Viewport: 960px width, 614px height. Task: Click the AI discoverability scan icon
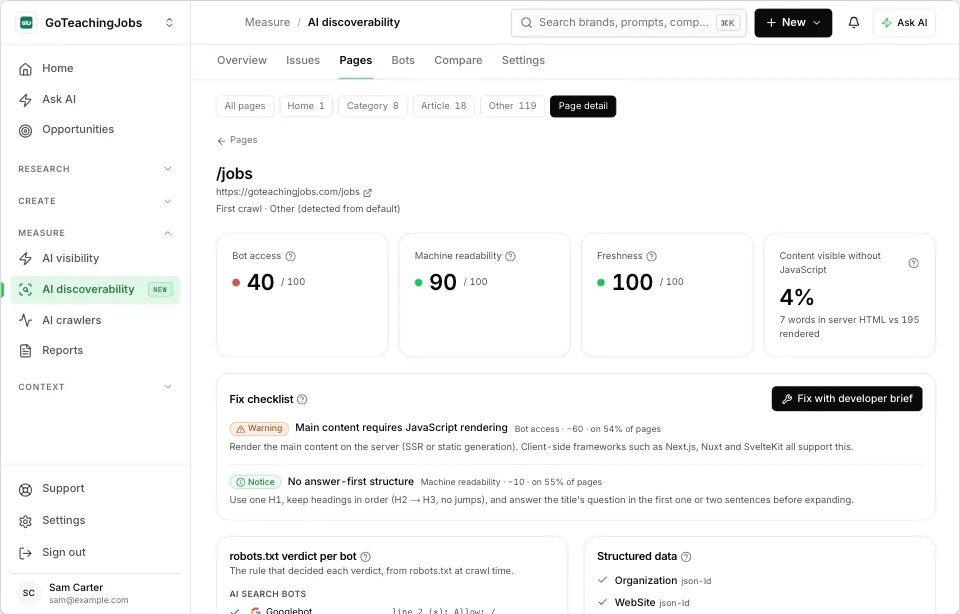click(25, 290)
